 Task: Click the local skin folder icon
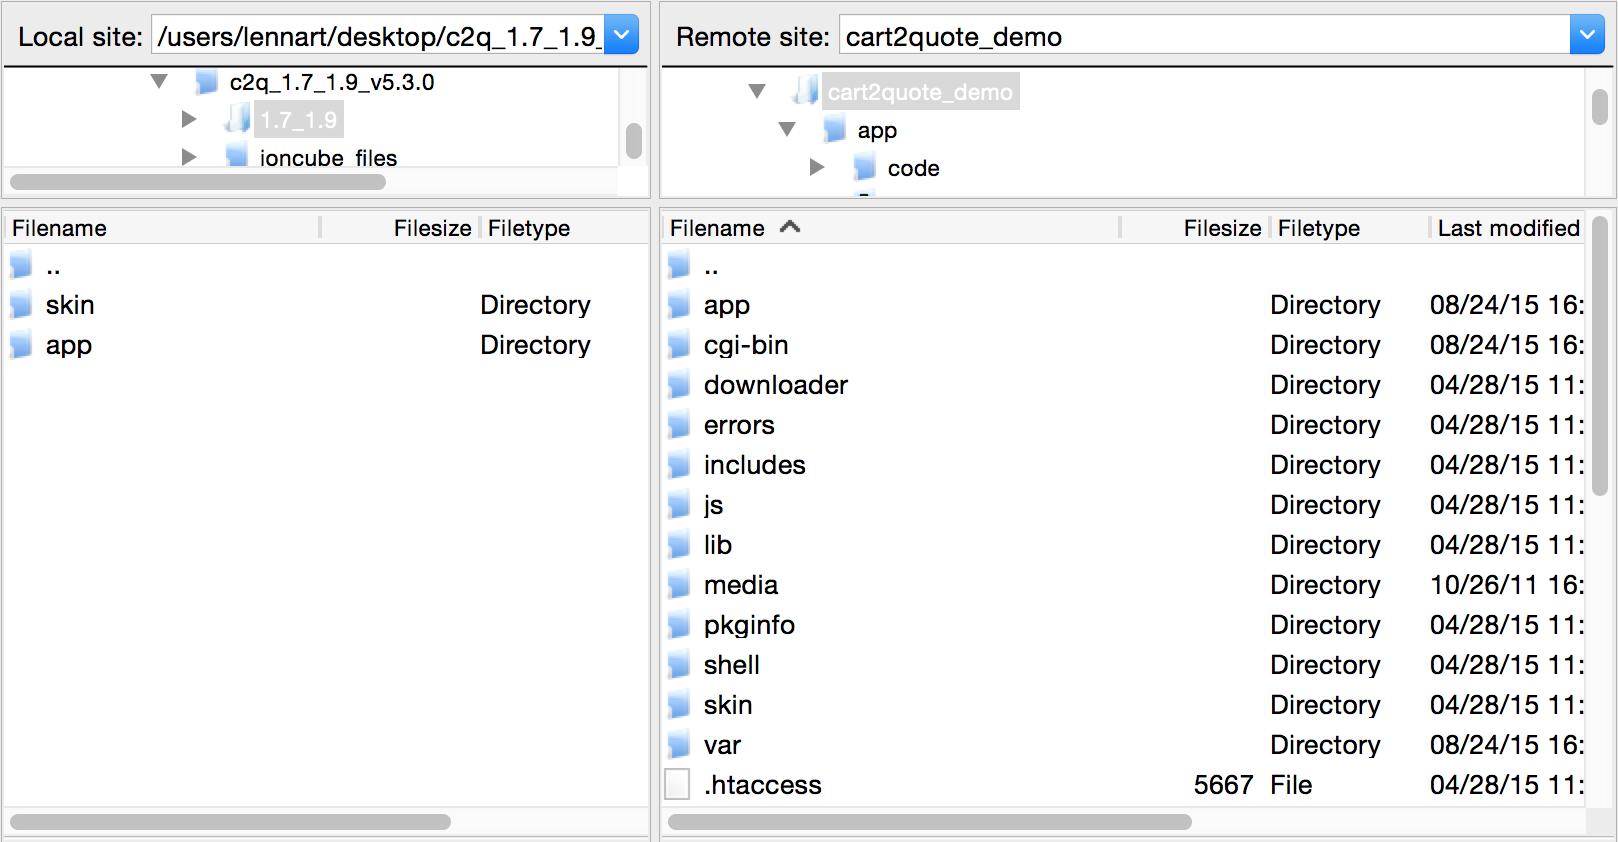[21, 304]
